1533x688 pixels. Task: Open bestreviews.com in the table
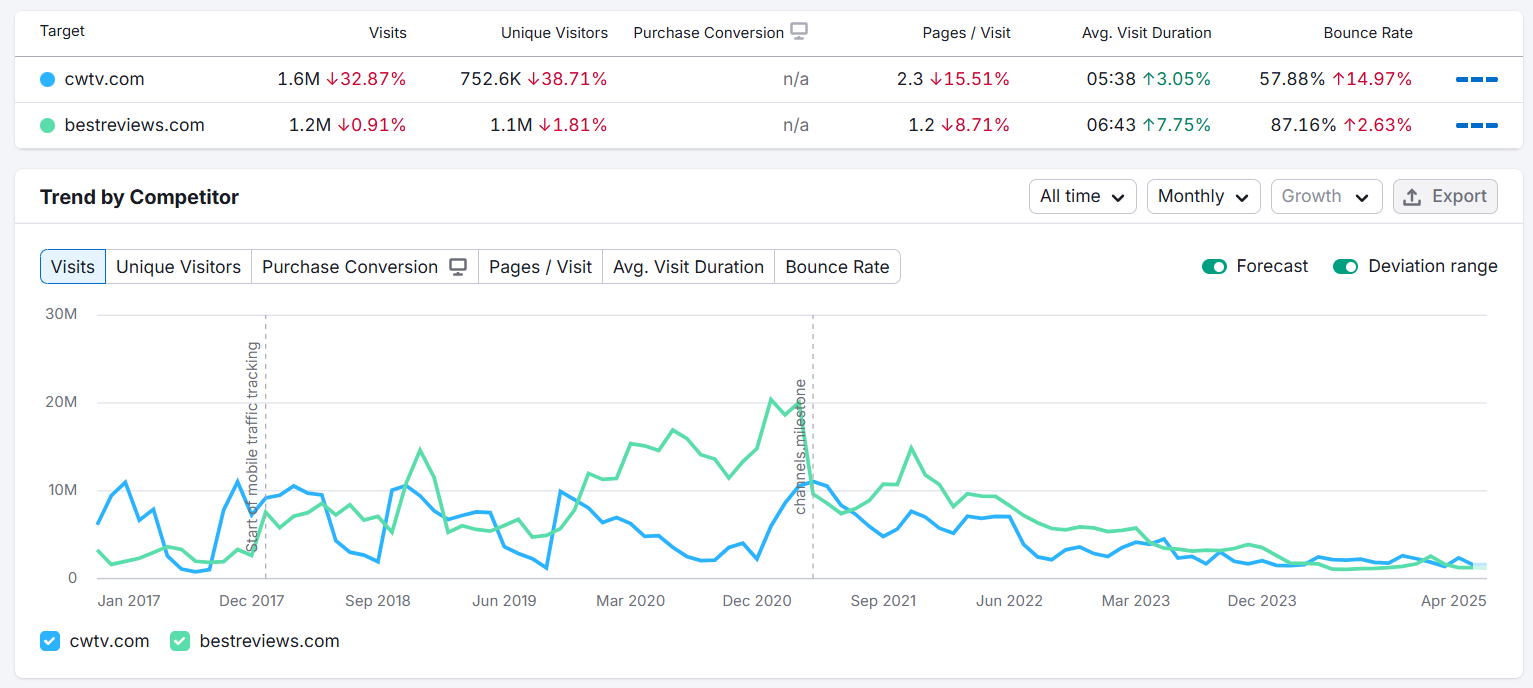tap(134, 125)
